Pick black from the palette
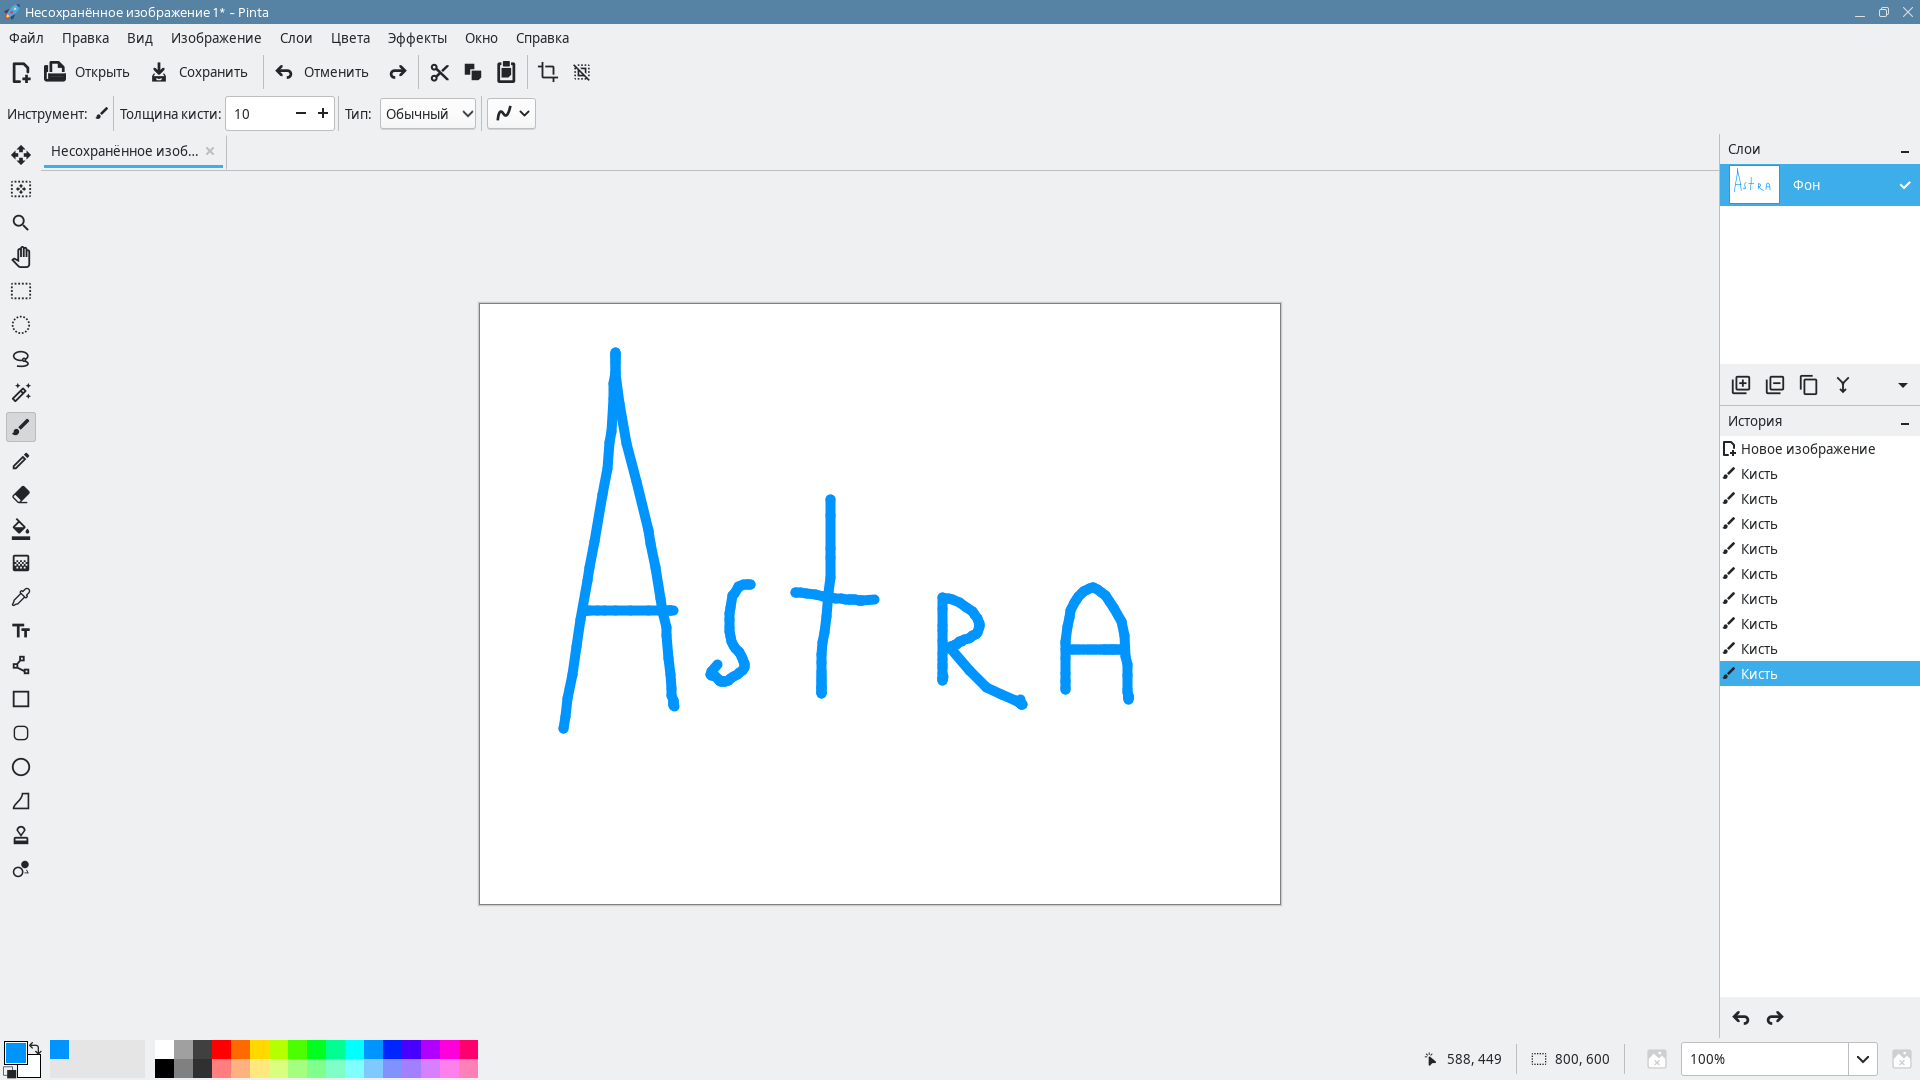Image resolution: width=1920 pixels, height=1080 pixels. 164,1068
